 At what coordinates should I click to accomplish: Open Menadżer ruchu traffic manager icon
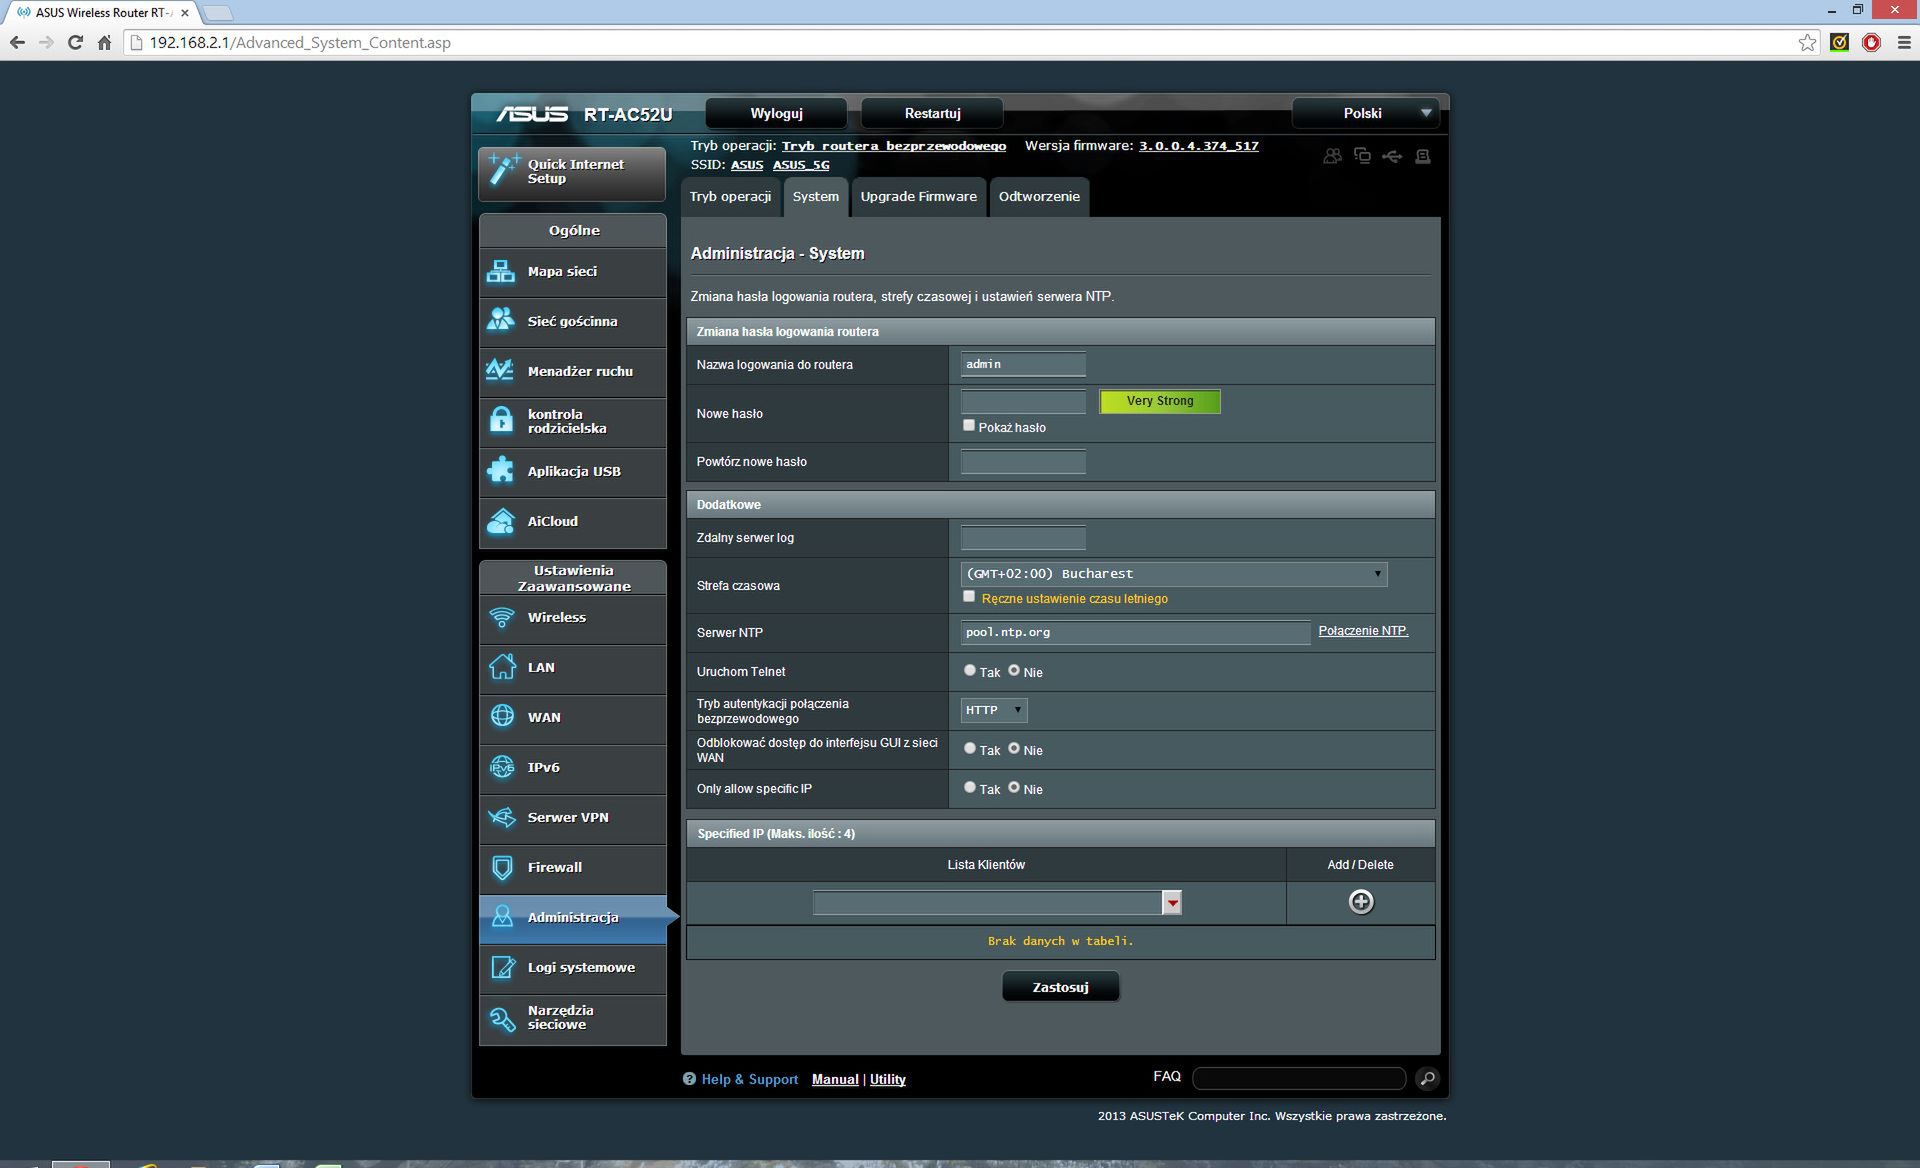pos(501,370)
